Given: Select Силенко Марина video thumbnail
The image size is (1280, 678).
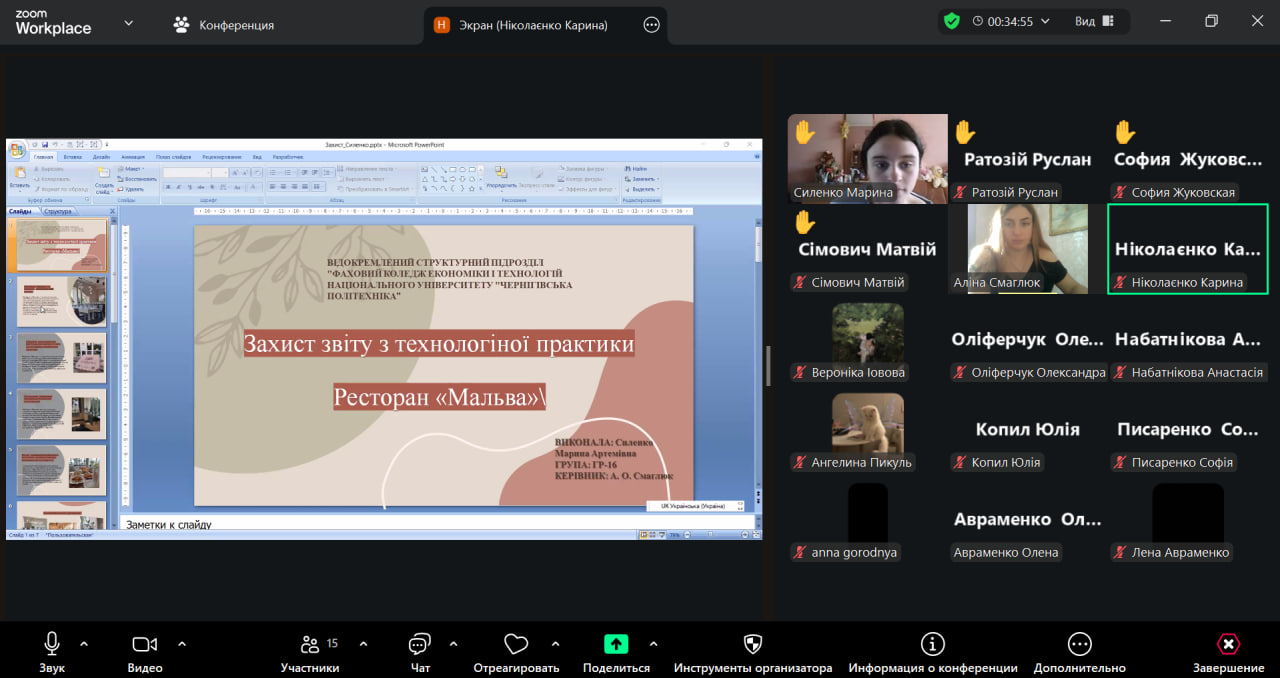Looking at the screenshot, I should (867, 158).
